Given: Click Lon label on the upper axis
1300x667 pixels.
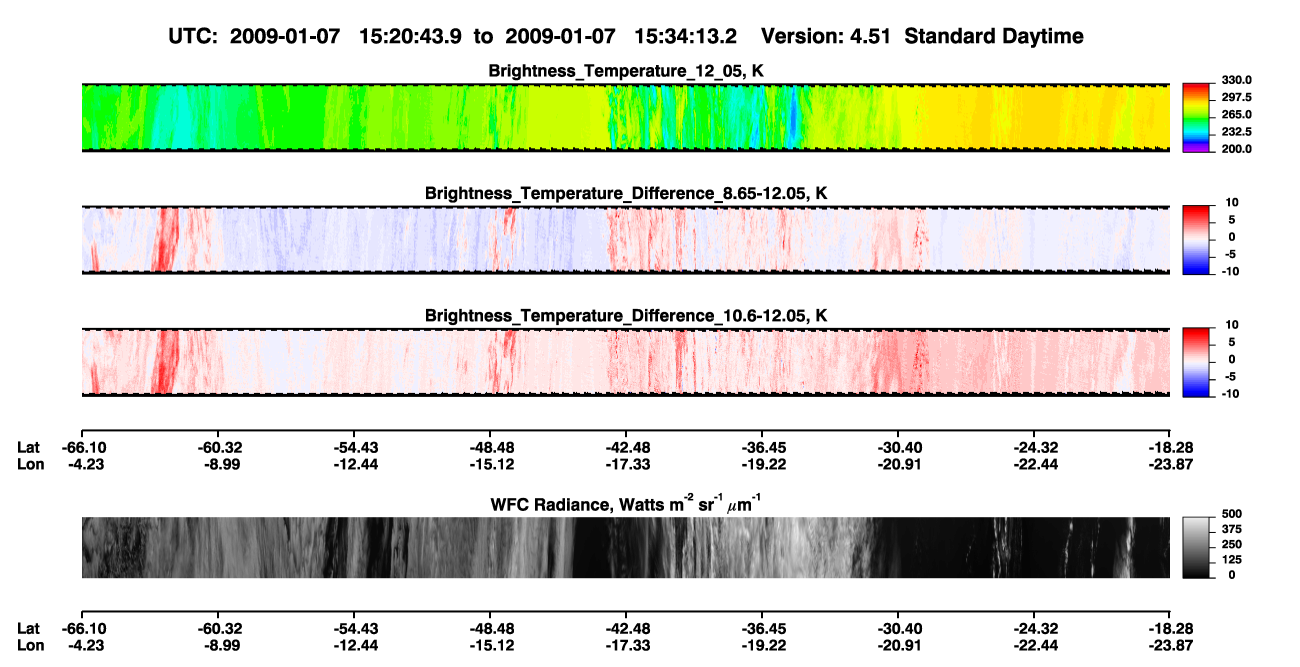Looking at the screenshot, I should coord(29,463).
